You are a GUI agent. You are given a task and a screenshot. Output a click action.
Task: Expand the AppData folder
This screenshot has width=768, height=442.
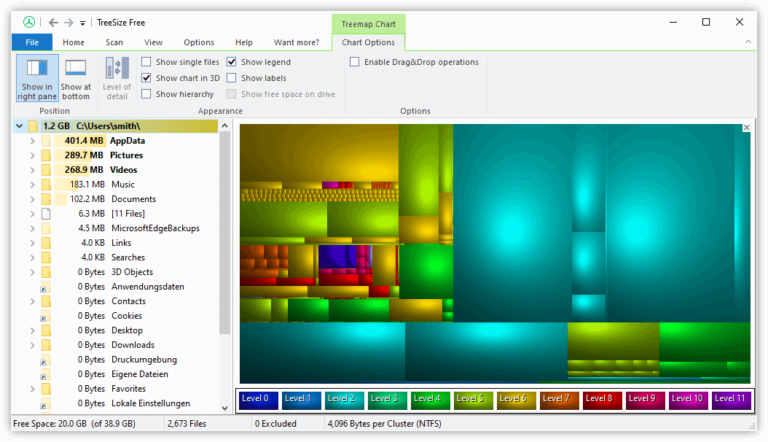(32, 141)
